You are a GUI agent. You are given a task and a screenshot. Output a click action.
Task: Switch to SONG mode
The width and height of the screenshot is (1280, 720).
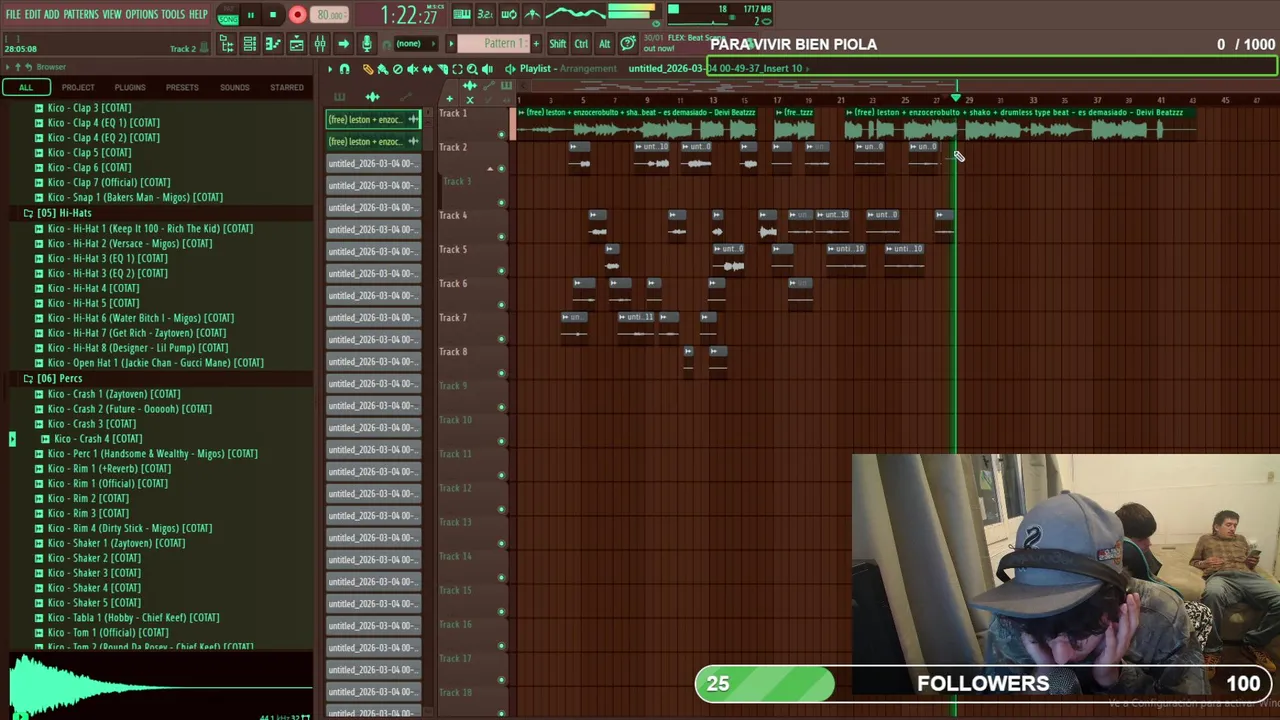pos(228,20)
